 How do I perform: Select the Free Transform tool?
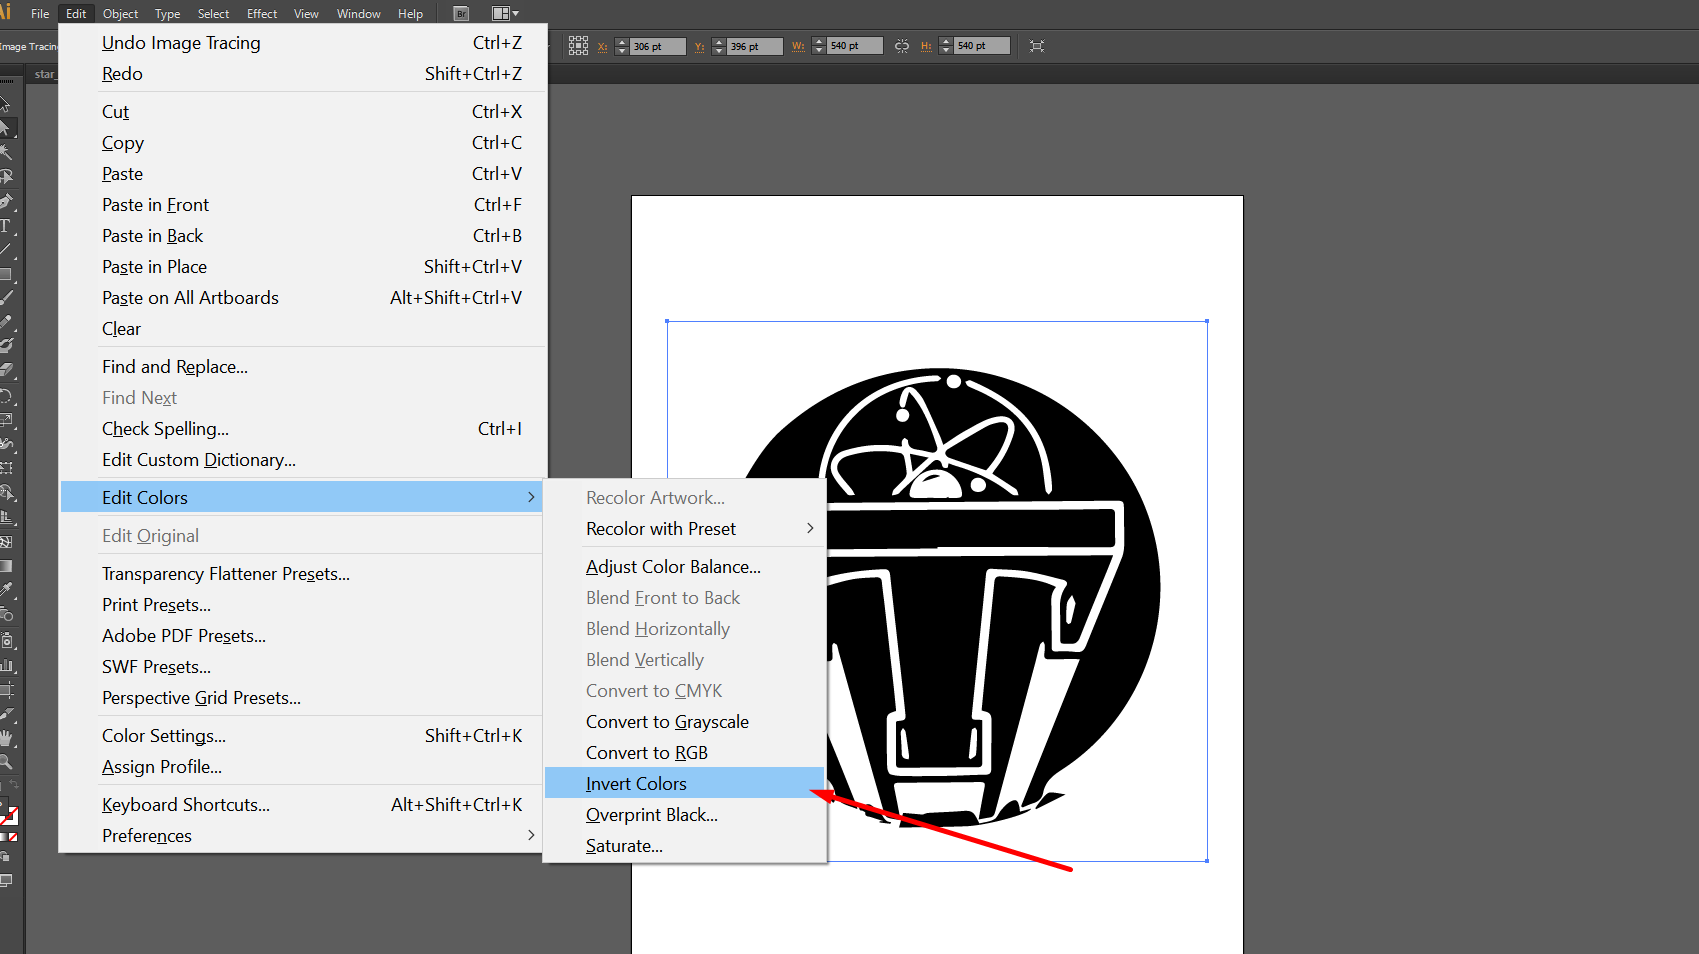pyautogui.click(x=6, y=468)
